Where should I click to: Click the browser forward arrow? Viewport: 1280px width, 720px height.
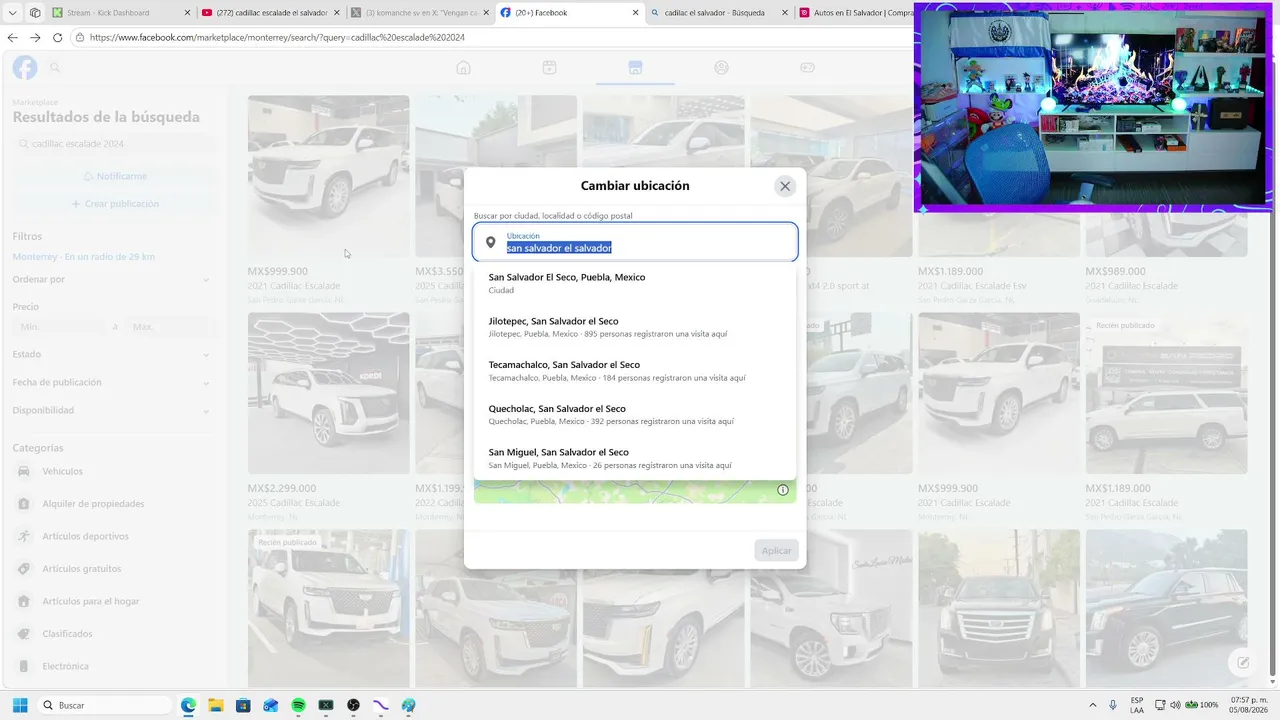tap(35, 38)
